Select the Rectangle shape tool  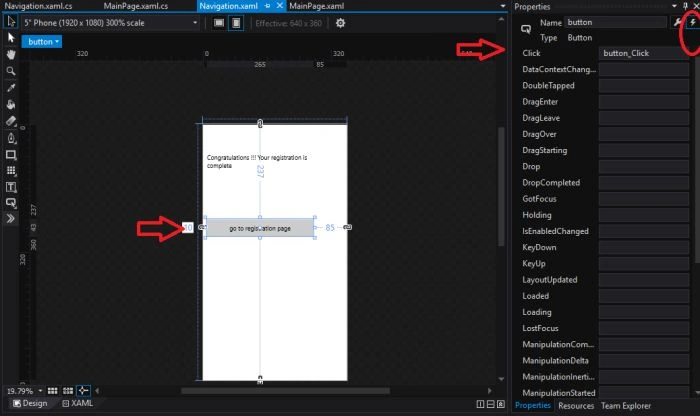click(11, 155)
